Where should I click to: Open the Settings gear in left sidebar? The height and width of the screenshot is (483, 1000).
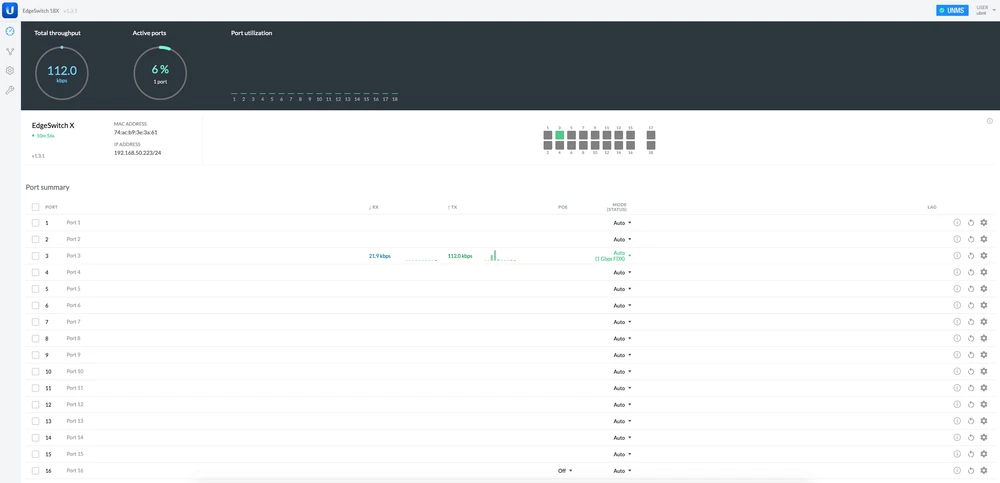click(10, 71)
